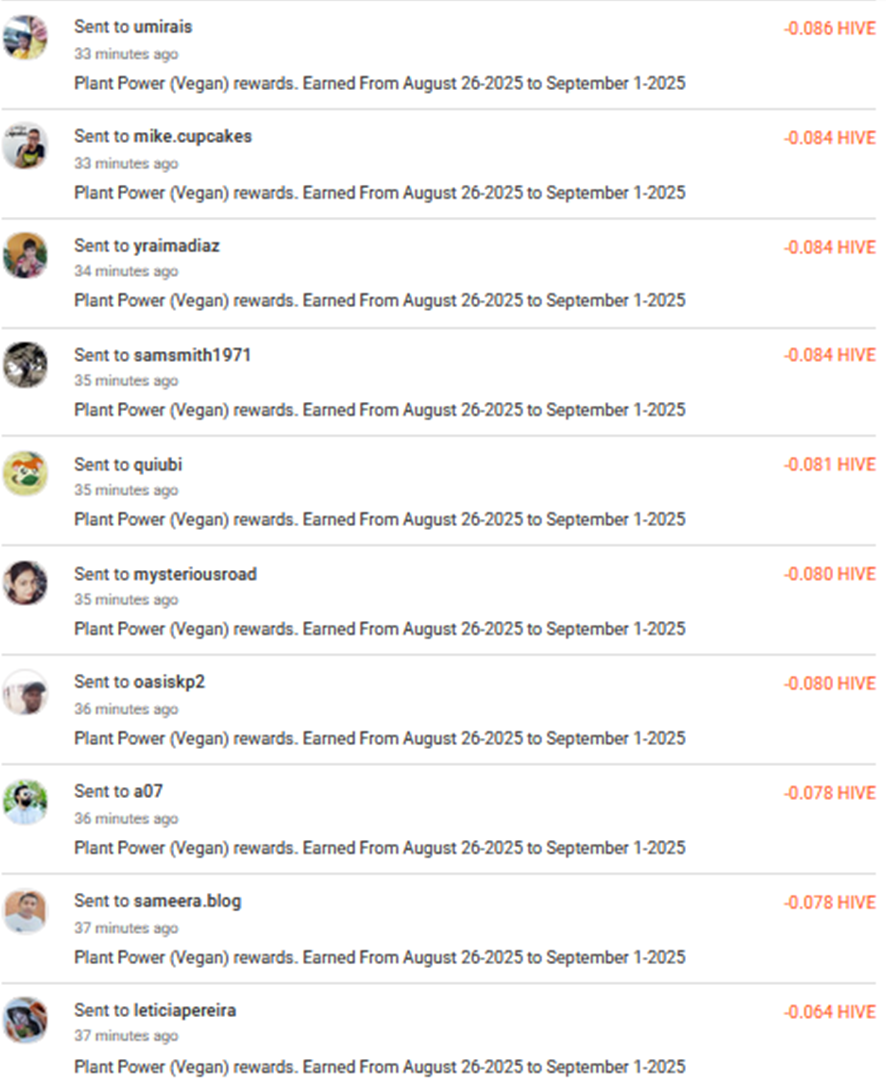Open the umirais username link
This screenshot has width=886, height=1086.
coord(163,27)
